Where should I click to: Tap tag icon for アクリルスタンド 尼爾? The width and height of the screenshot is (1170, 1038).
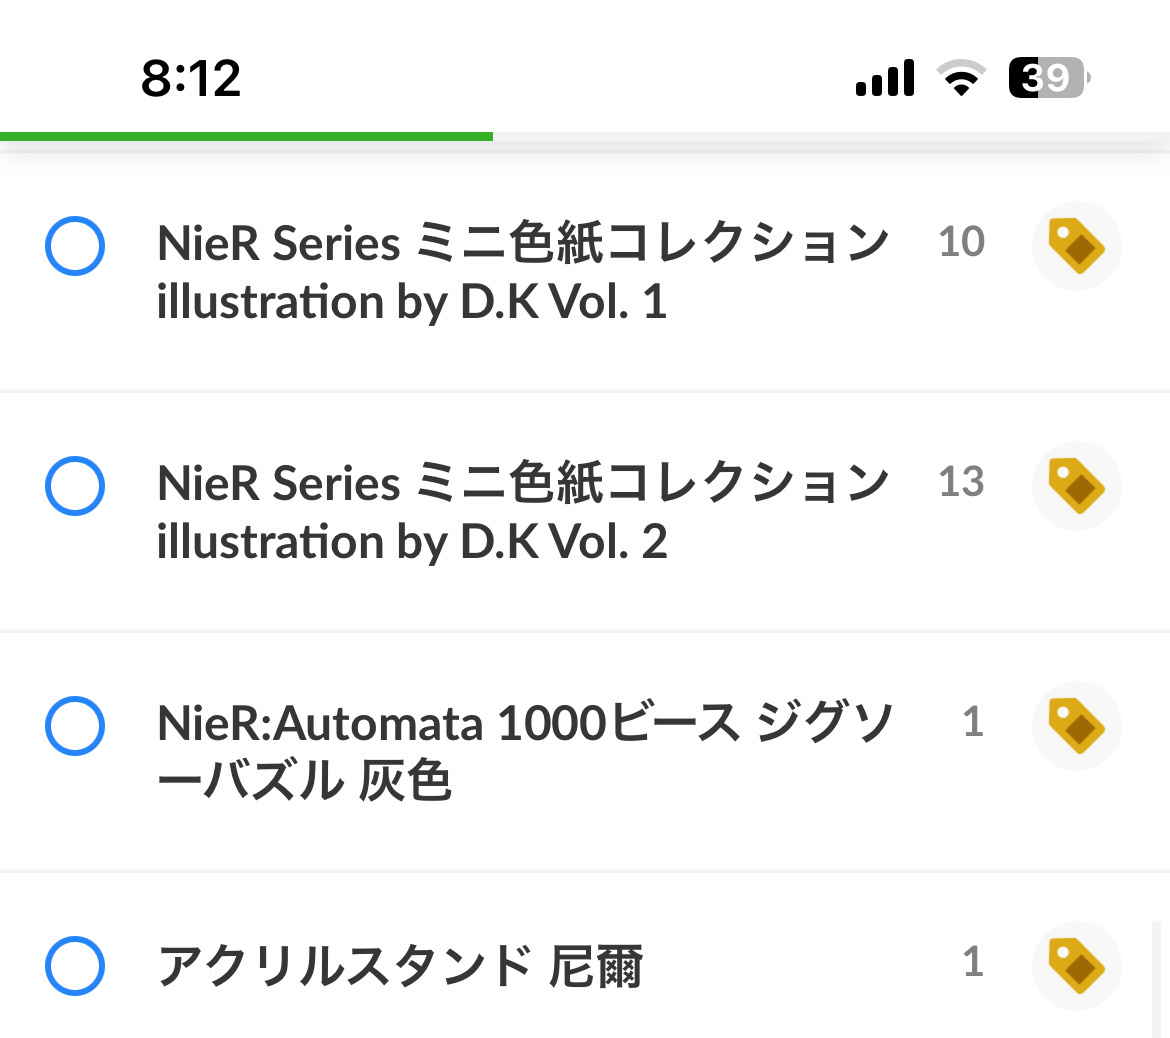coord(1076,966)
